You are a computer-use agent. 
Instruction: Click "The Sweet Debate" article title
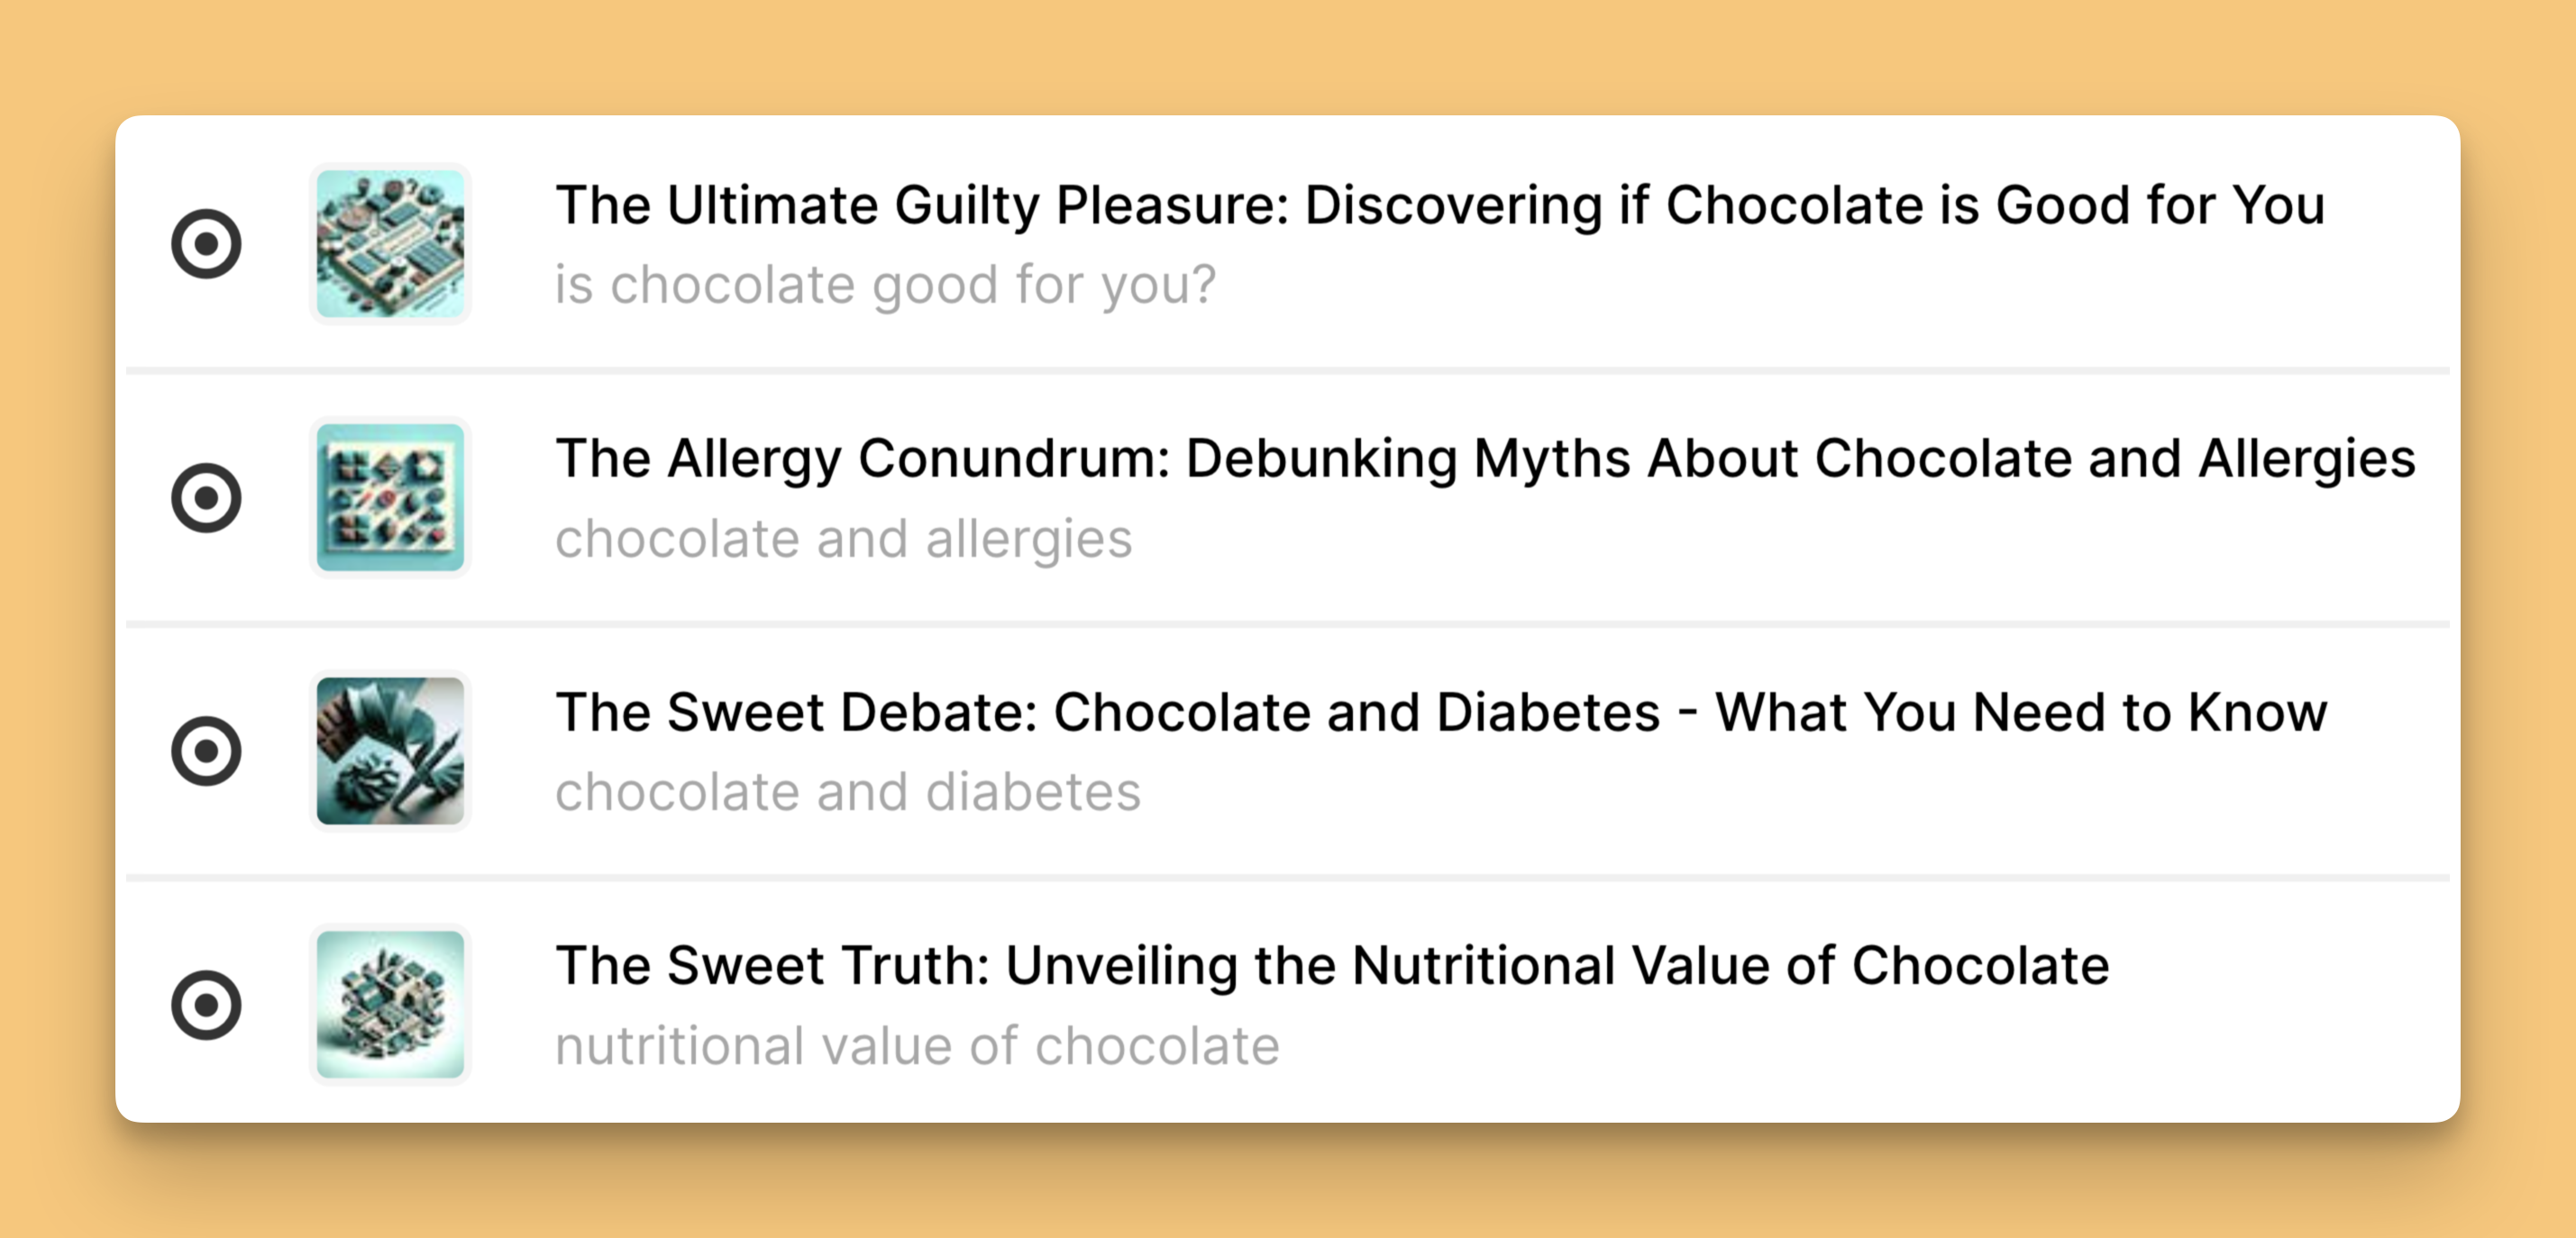pyautogui.click(x=1441, y=712)
